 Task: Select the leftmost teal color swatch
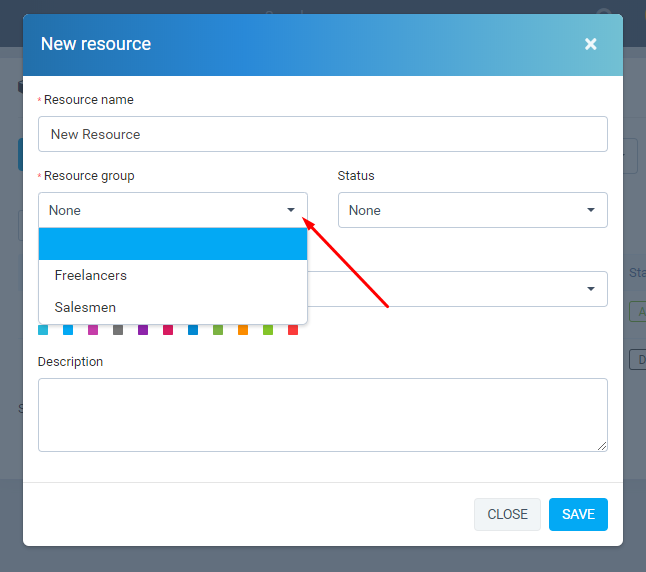43,330
